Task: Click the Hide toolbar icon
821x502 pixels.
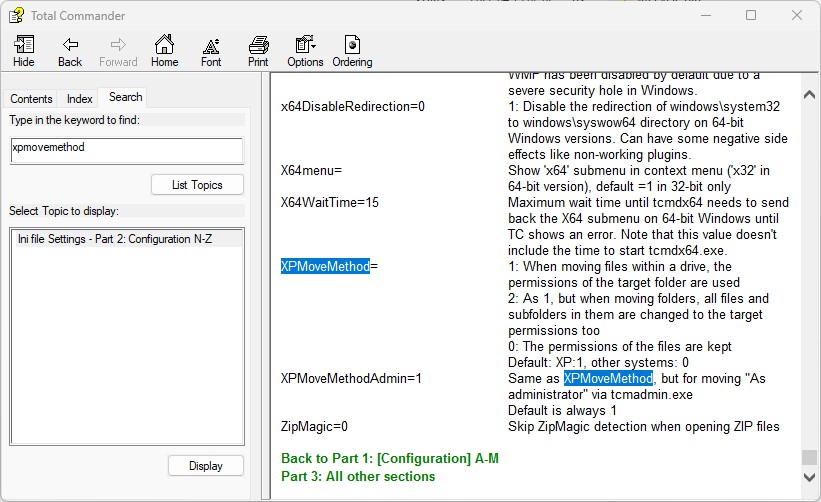Action: point(24,51)
